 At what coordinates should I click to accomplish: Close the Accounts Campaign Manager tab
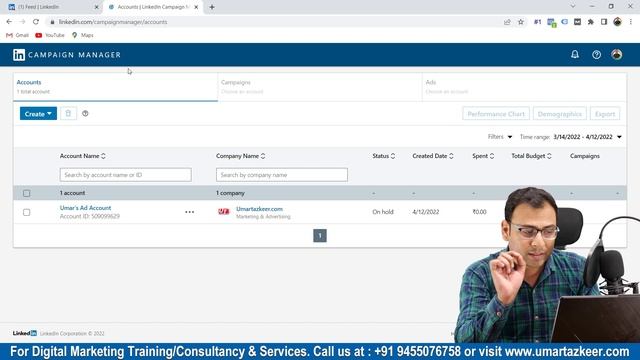click(x=196, y=7)
